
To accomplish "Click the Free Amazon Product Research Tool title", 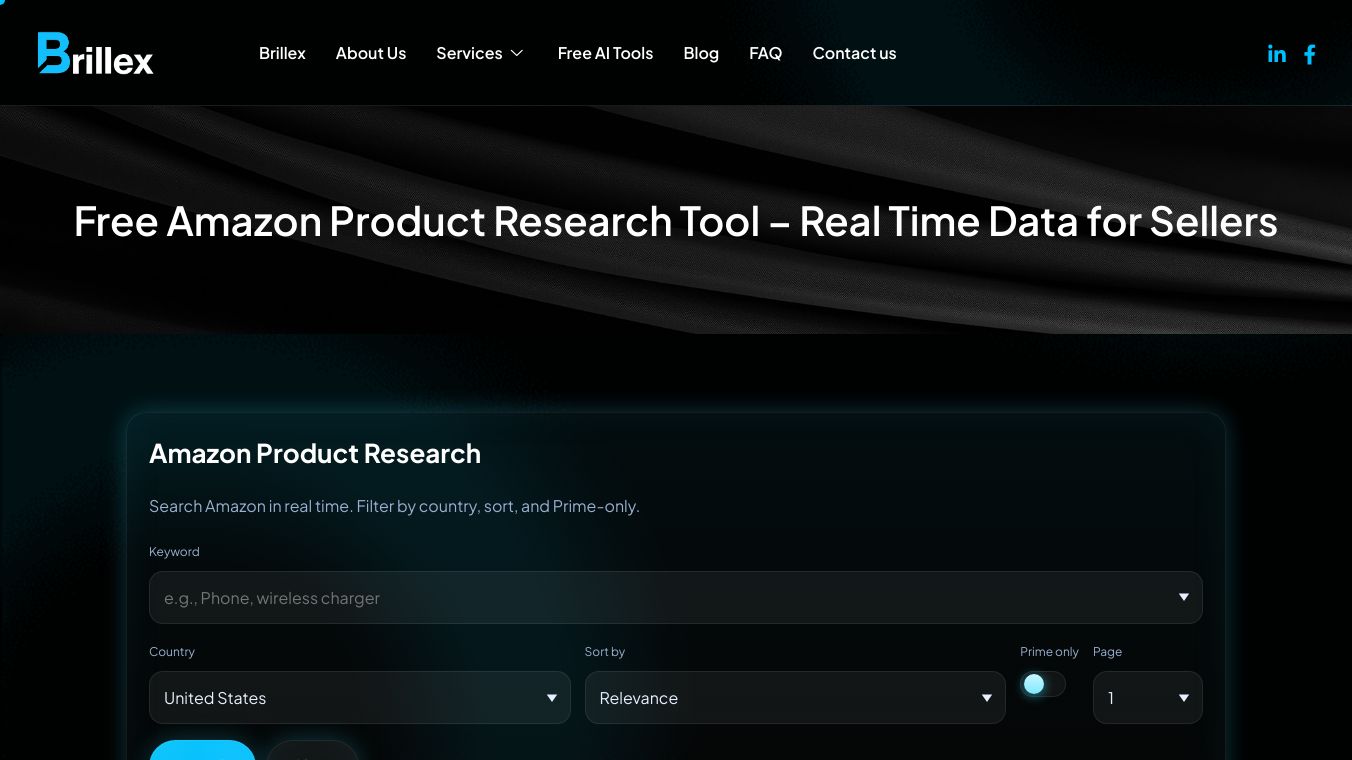I will 676,221.
